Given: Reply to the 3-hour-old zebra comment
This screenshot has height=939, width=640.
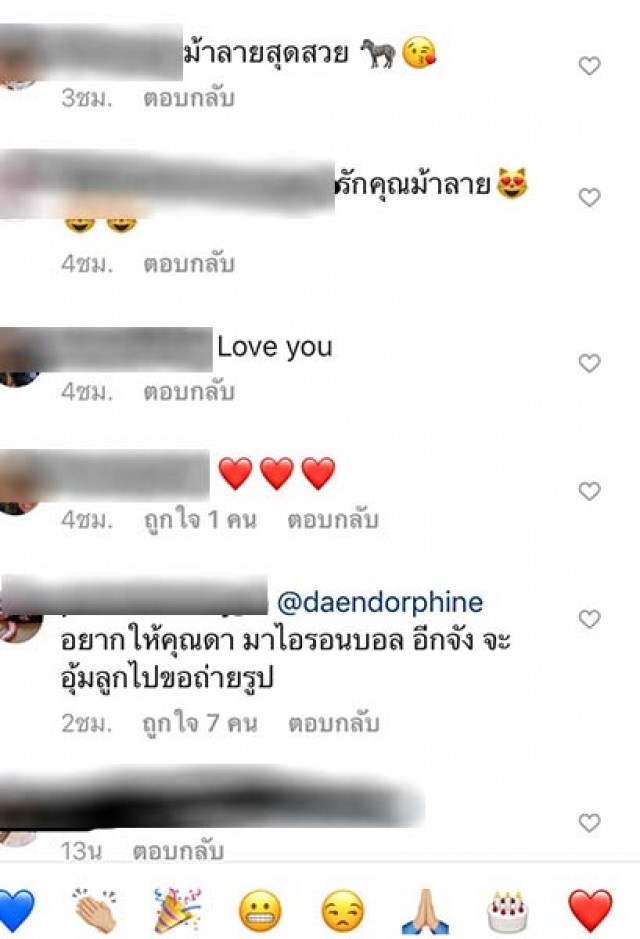Looking at the screenshot, I should point(189,98).
